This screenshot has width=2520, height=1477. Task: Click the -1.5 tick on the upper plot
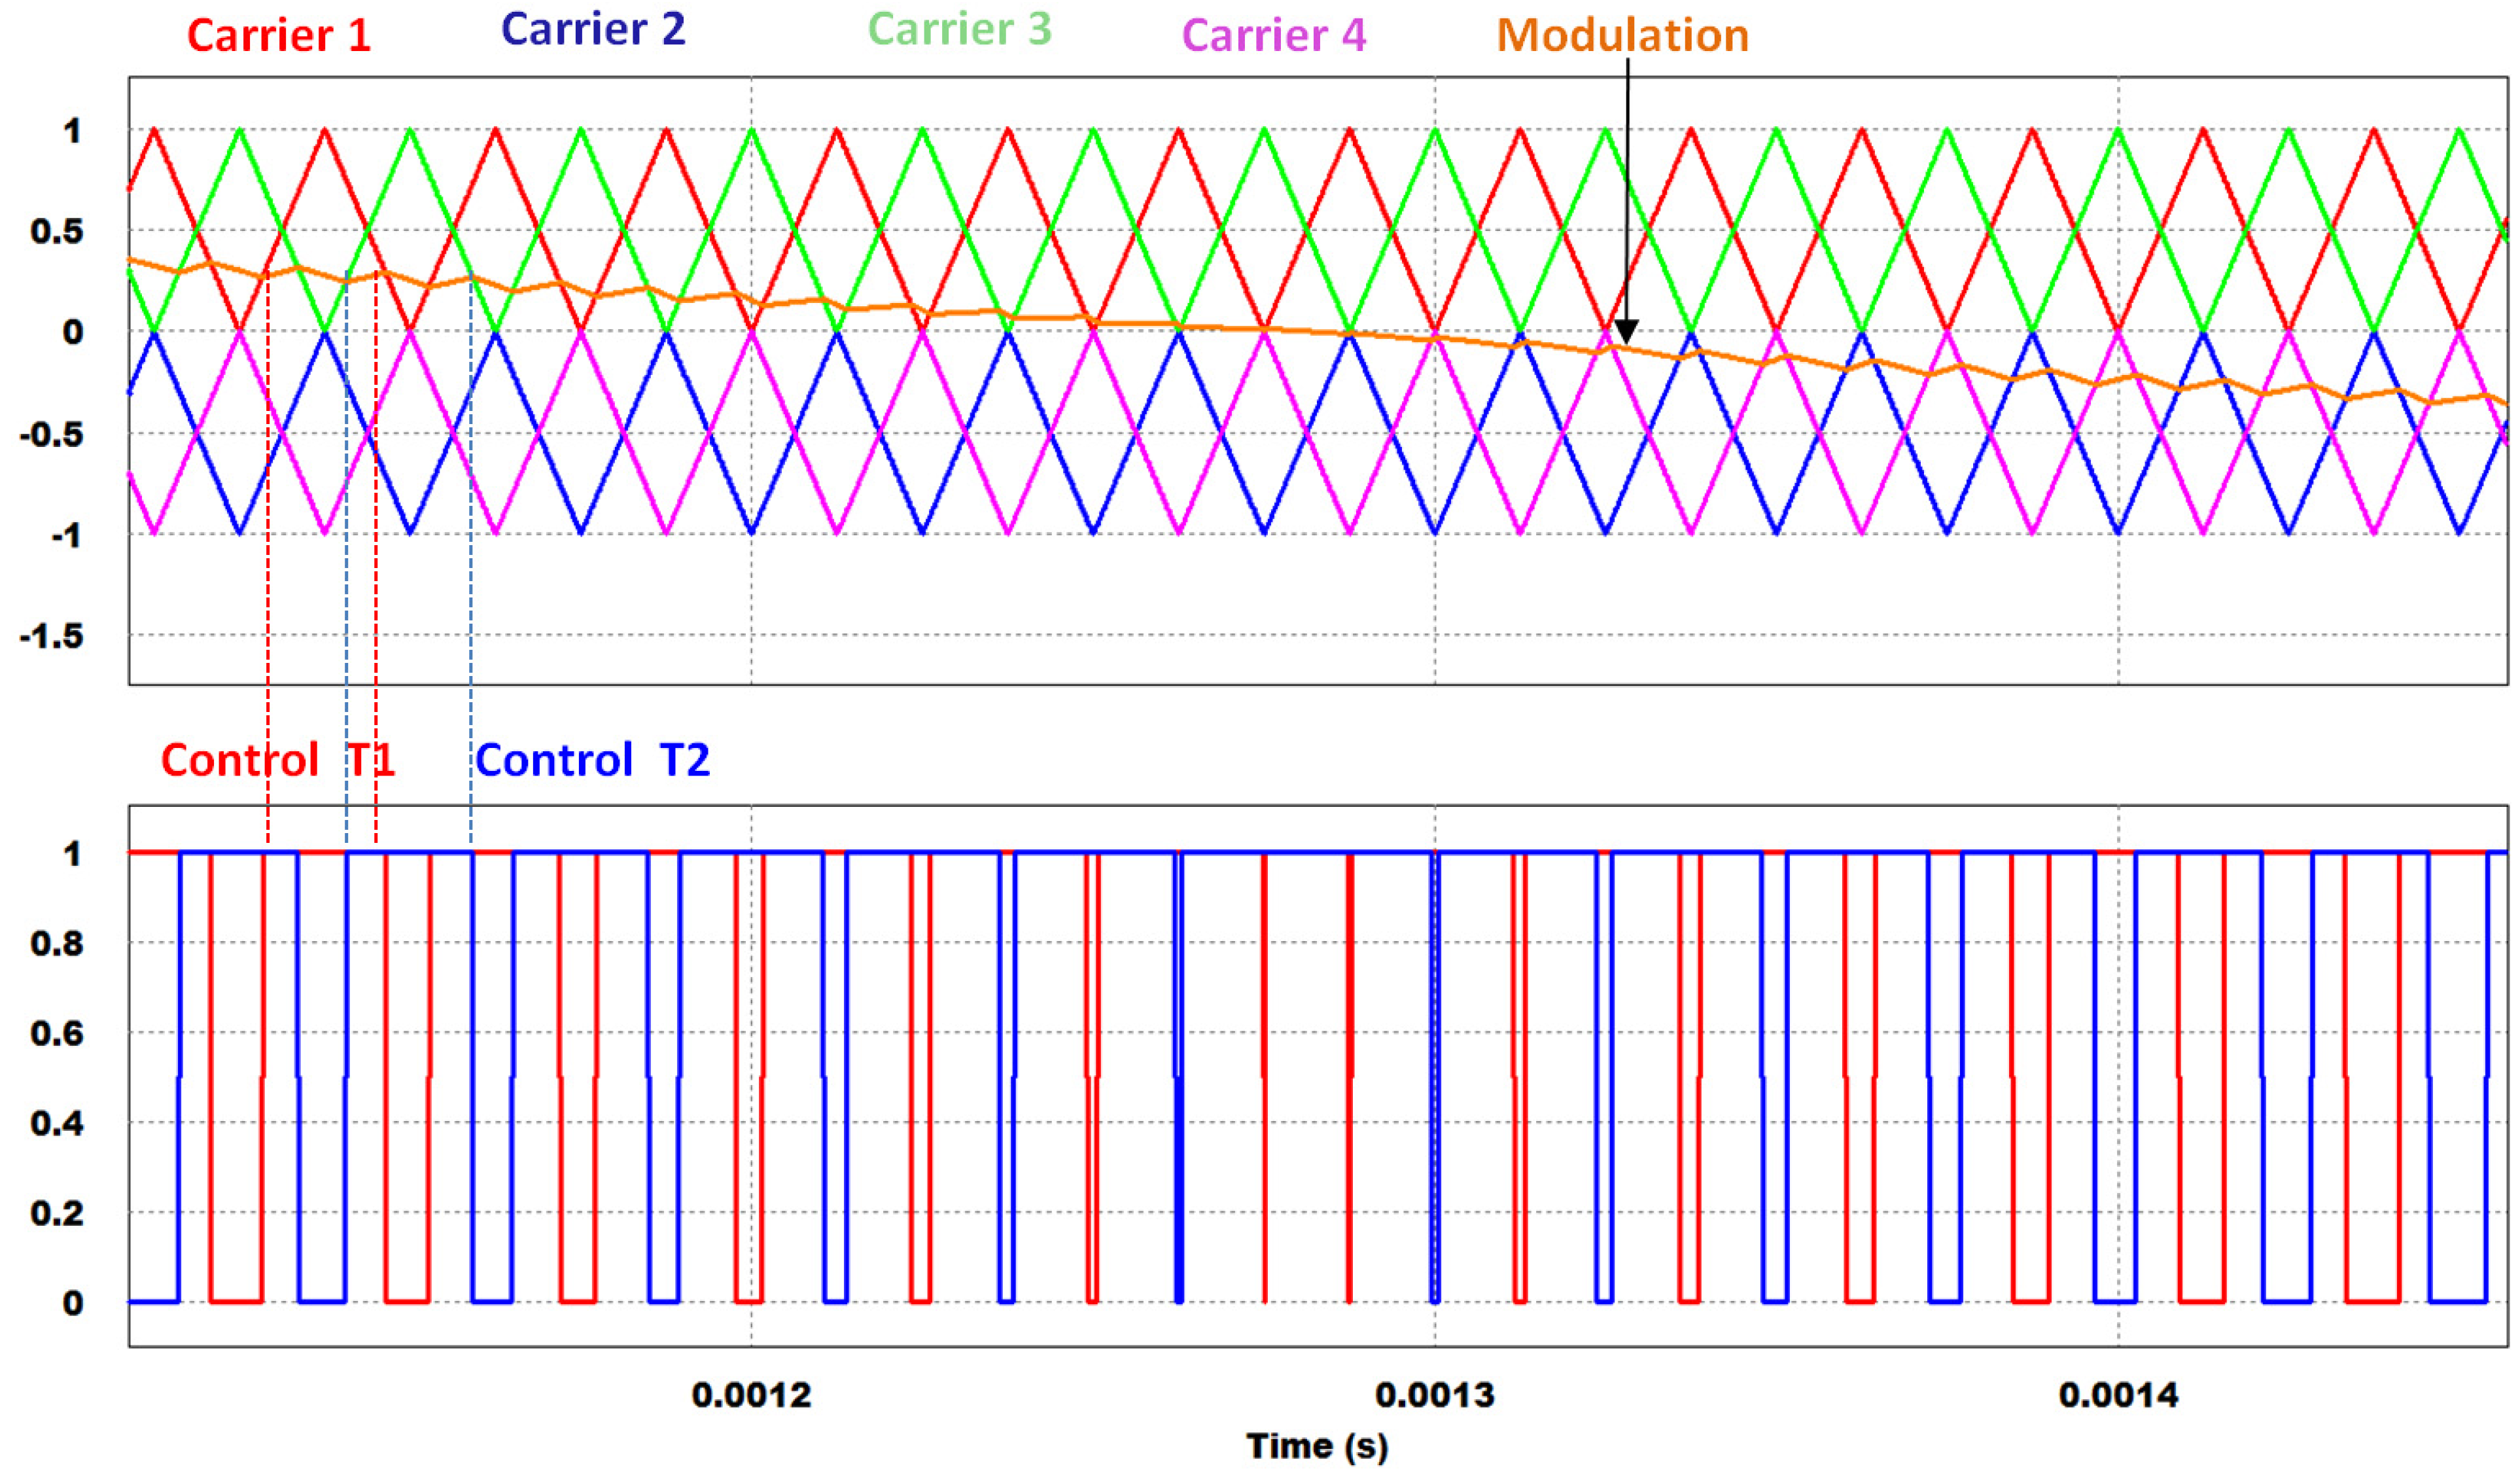pyautogui.click(x=52, y=636)
